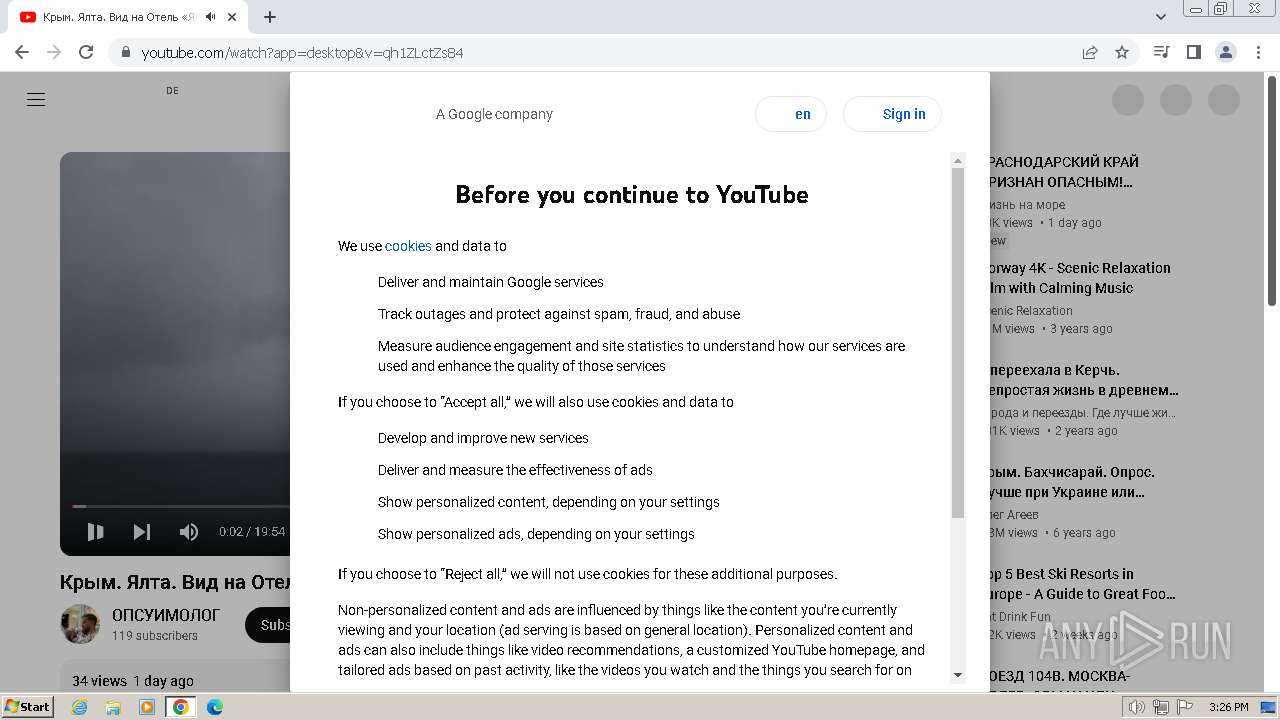The width and height of the screenshot is (1280, 720).
Task: Toggle Chrome side panel
Action: (1193, 52)
